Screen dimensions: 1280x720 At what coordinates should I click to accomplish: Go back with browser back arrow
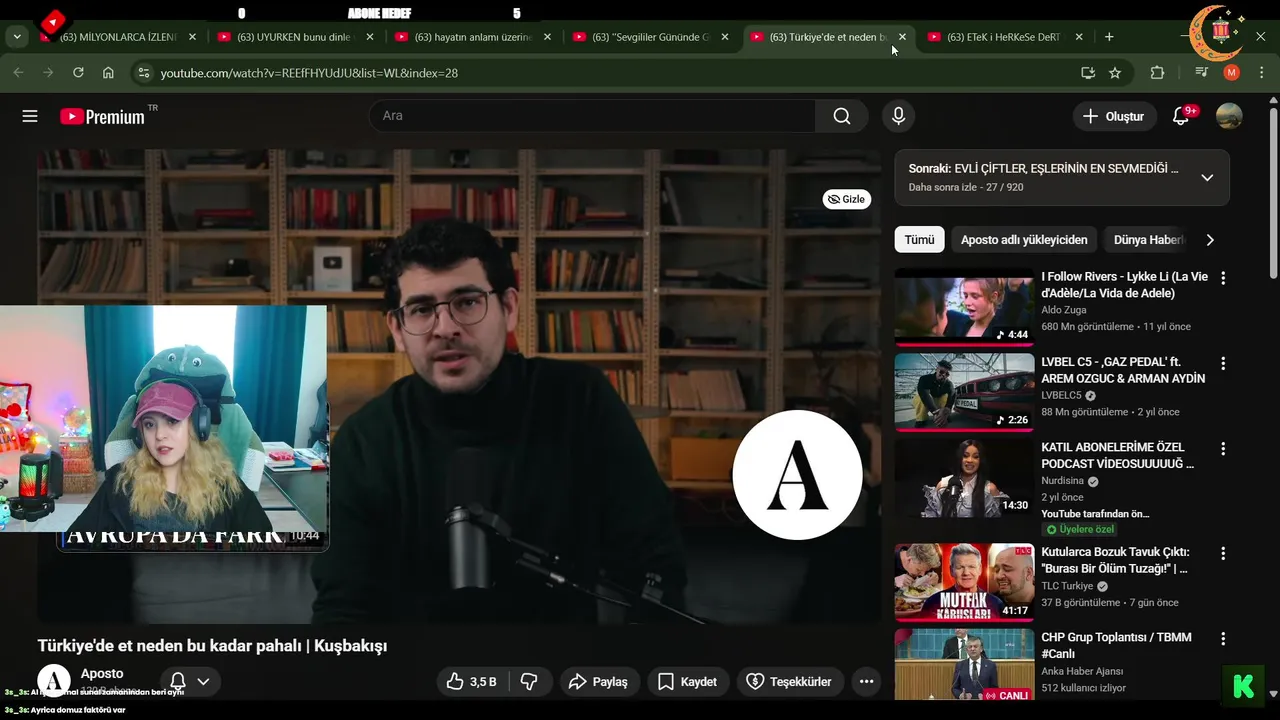(18, 73)
